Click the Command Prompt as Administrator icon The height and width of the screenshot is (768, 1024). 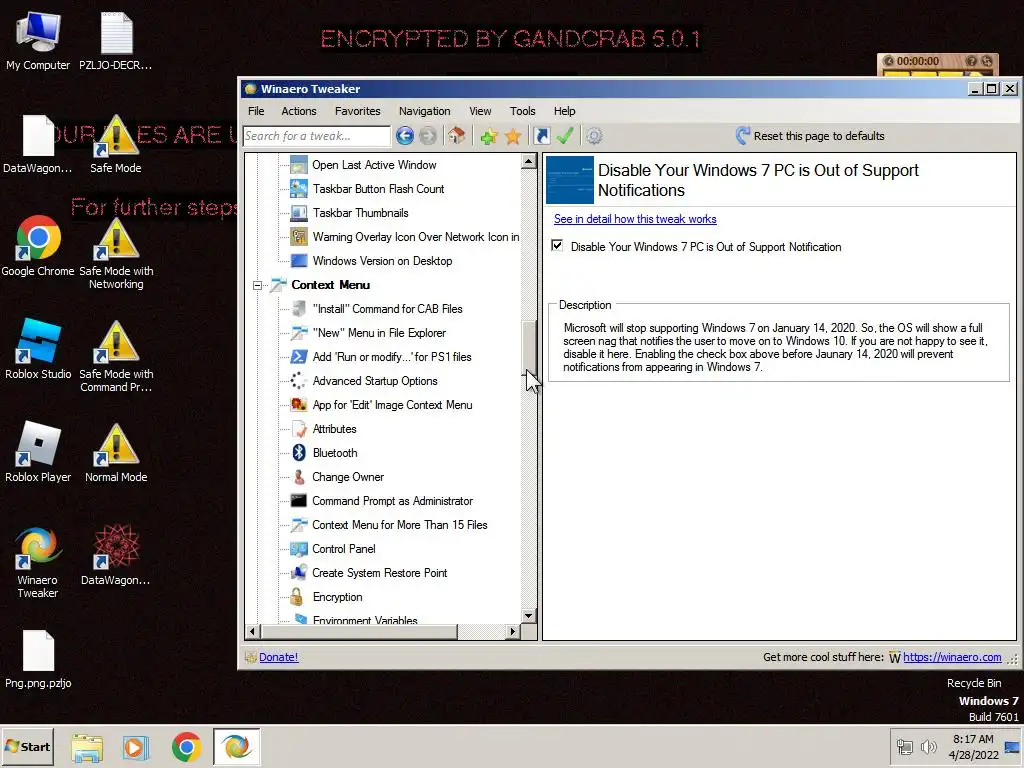[x=298, y=501]
